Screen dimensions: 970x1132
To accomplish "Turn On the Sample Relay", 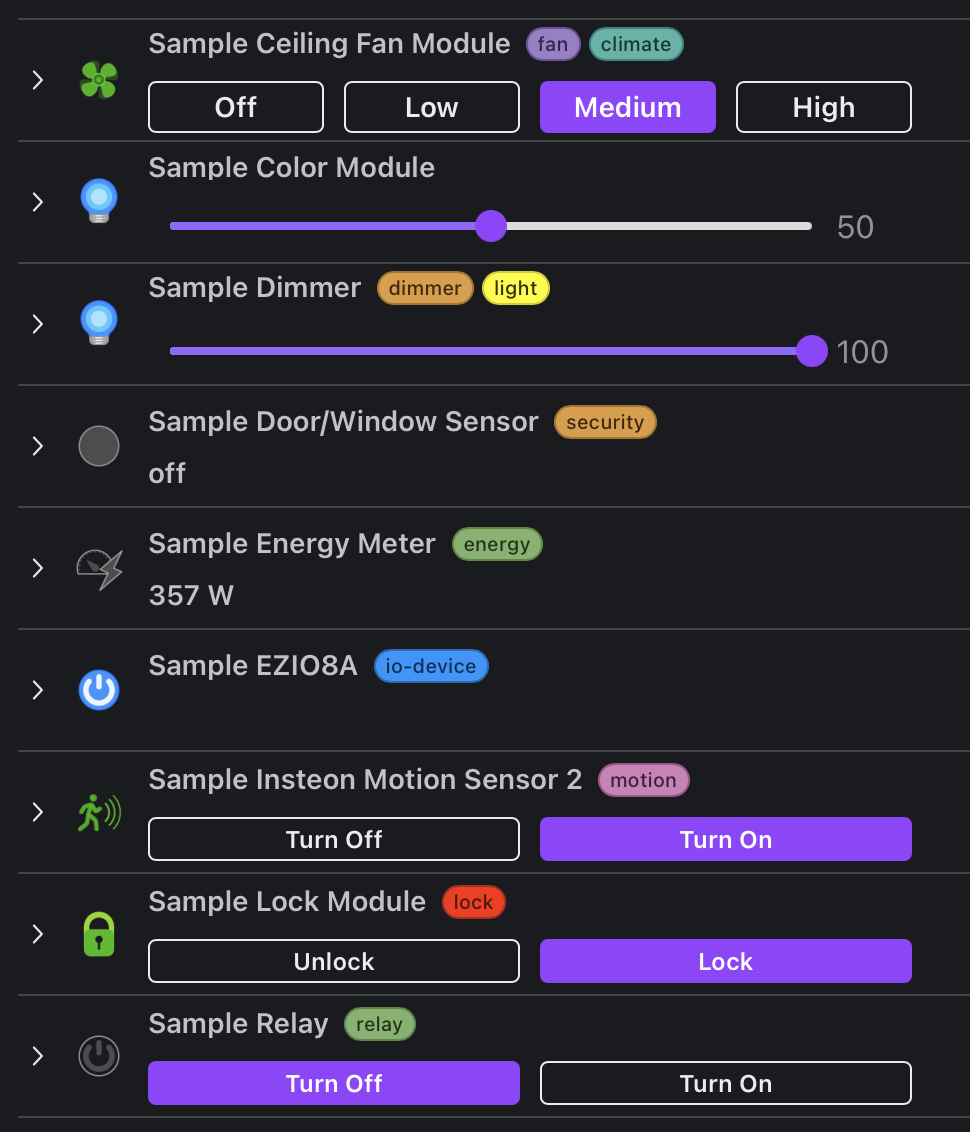I will point(726,1083).
